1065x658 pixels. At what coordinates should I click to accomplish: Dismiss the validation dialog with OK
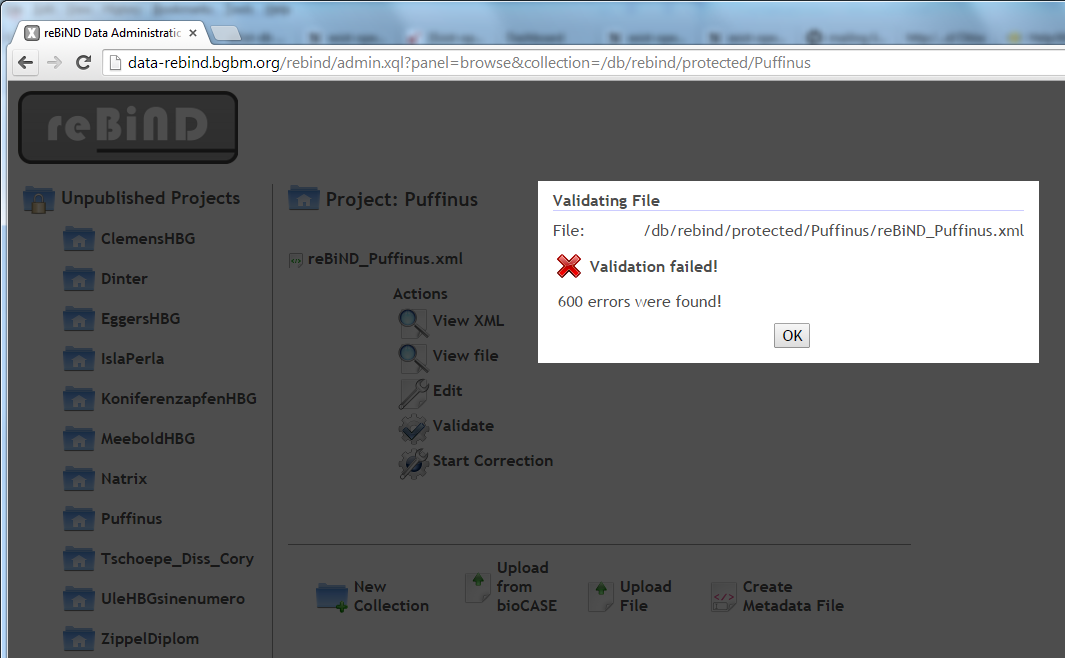coord(791,335)
